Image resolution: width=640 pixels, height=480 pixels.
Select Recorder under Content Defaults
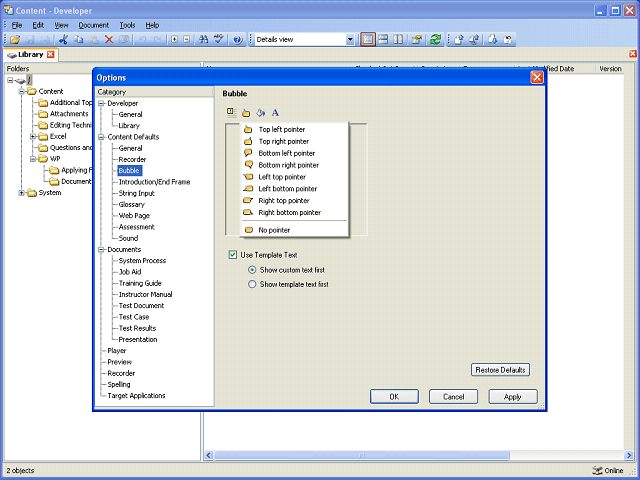(x=132, y=159)
